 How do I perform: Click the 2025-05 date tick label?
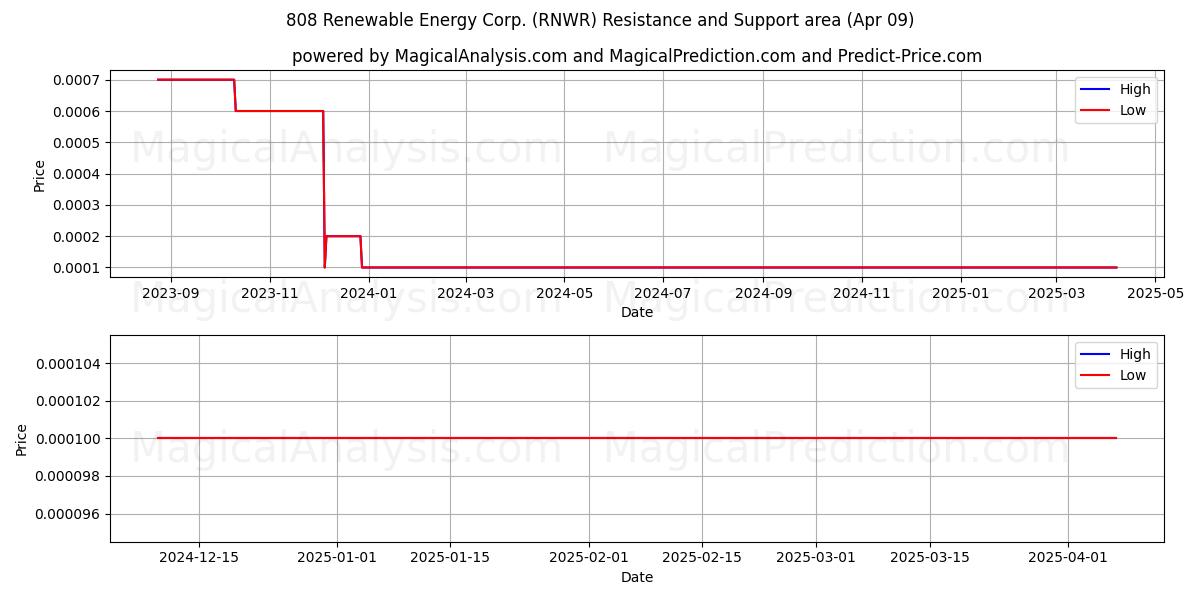pos(1155,293)
